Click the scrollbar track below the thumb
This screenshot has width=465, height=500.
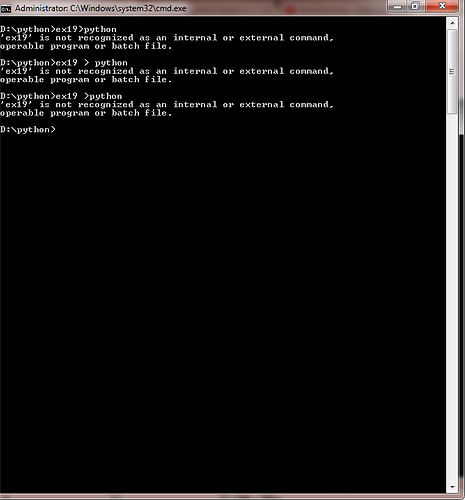(x=452, y=298)
